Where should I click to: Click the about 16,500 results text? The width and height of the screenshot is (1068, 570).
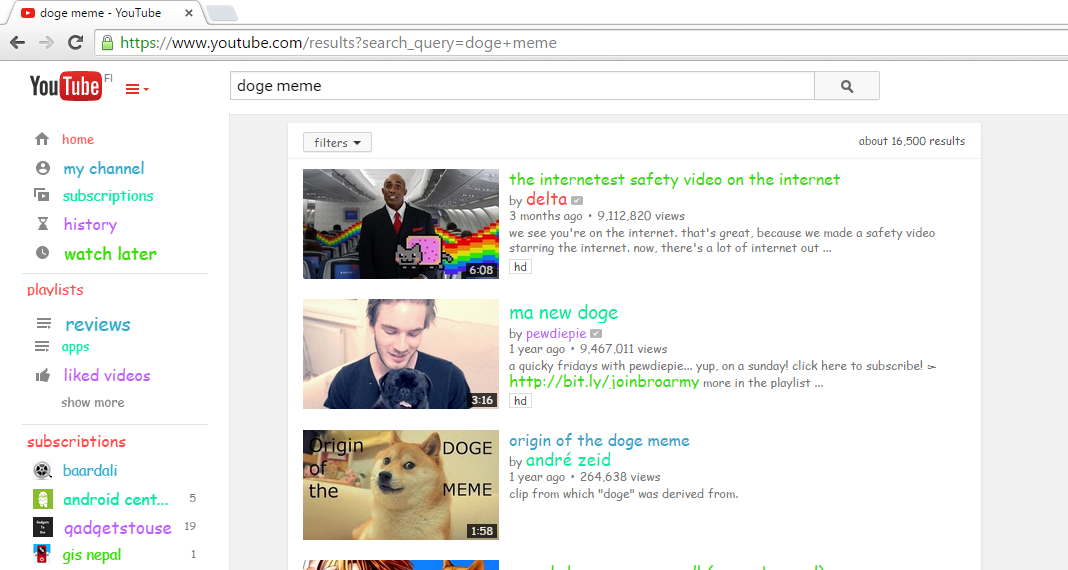pos(911,141)
